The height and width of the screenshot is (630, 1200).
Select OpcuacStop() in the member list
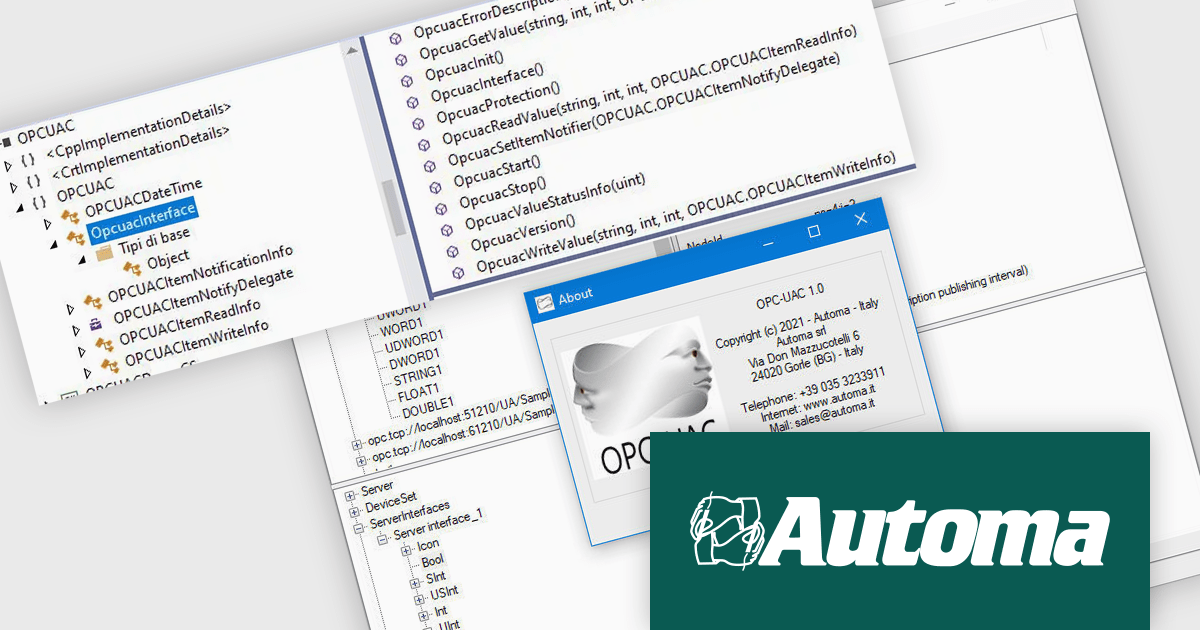pyautogui.click(x=502, y=194)
